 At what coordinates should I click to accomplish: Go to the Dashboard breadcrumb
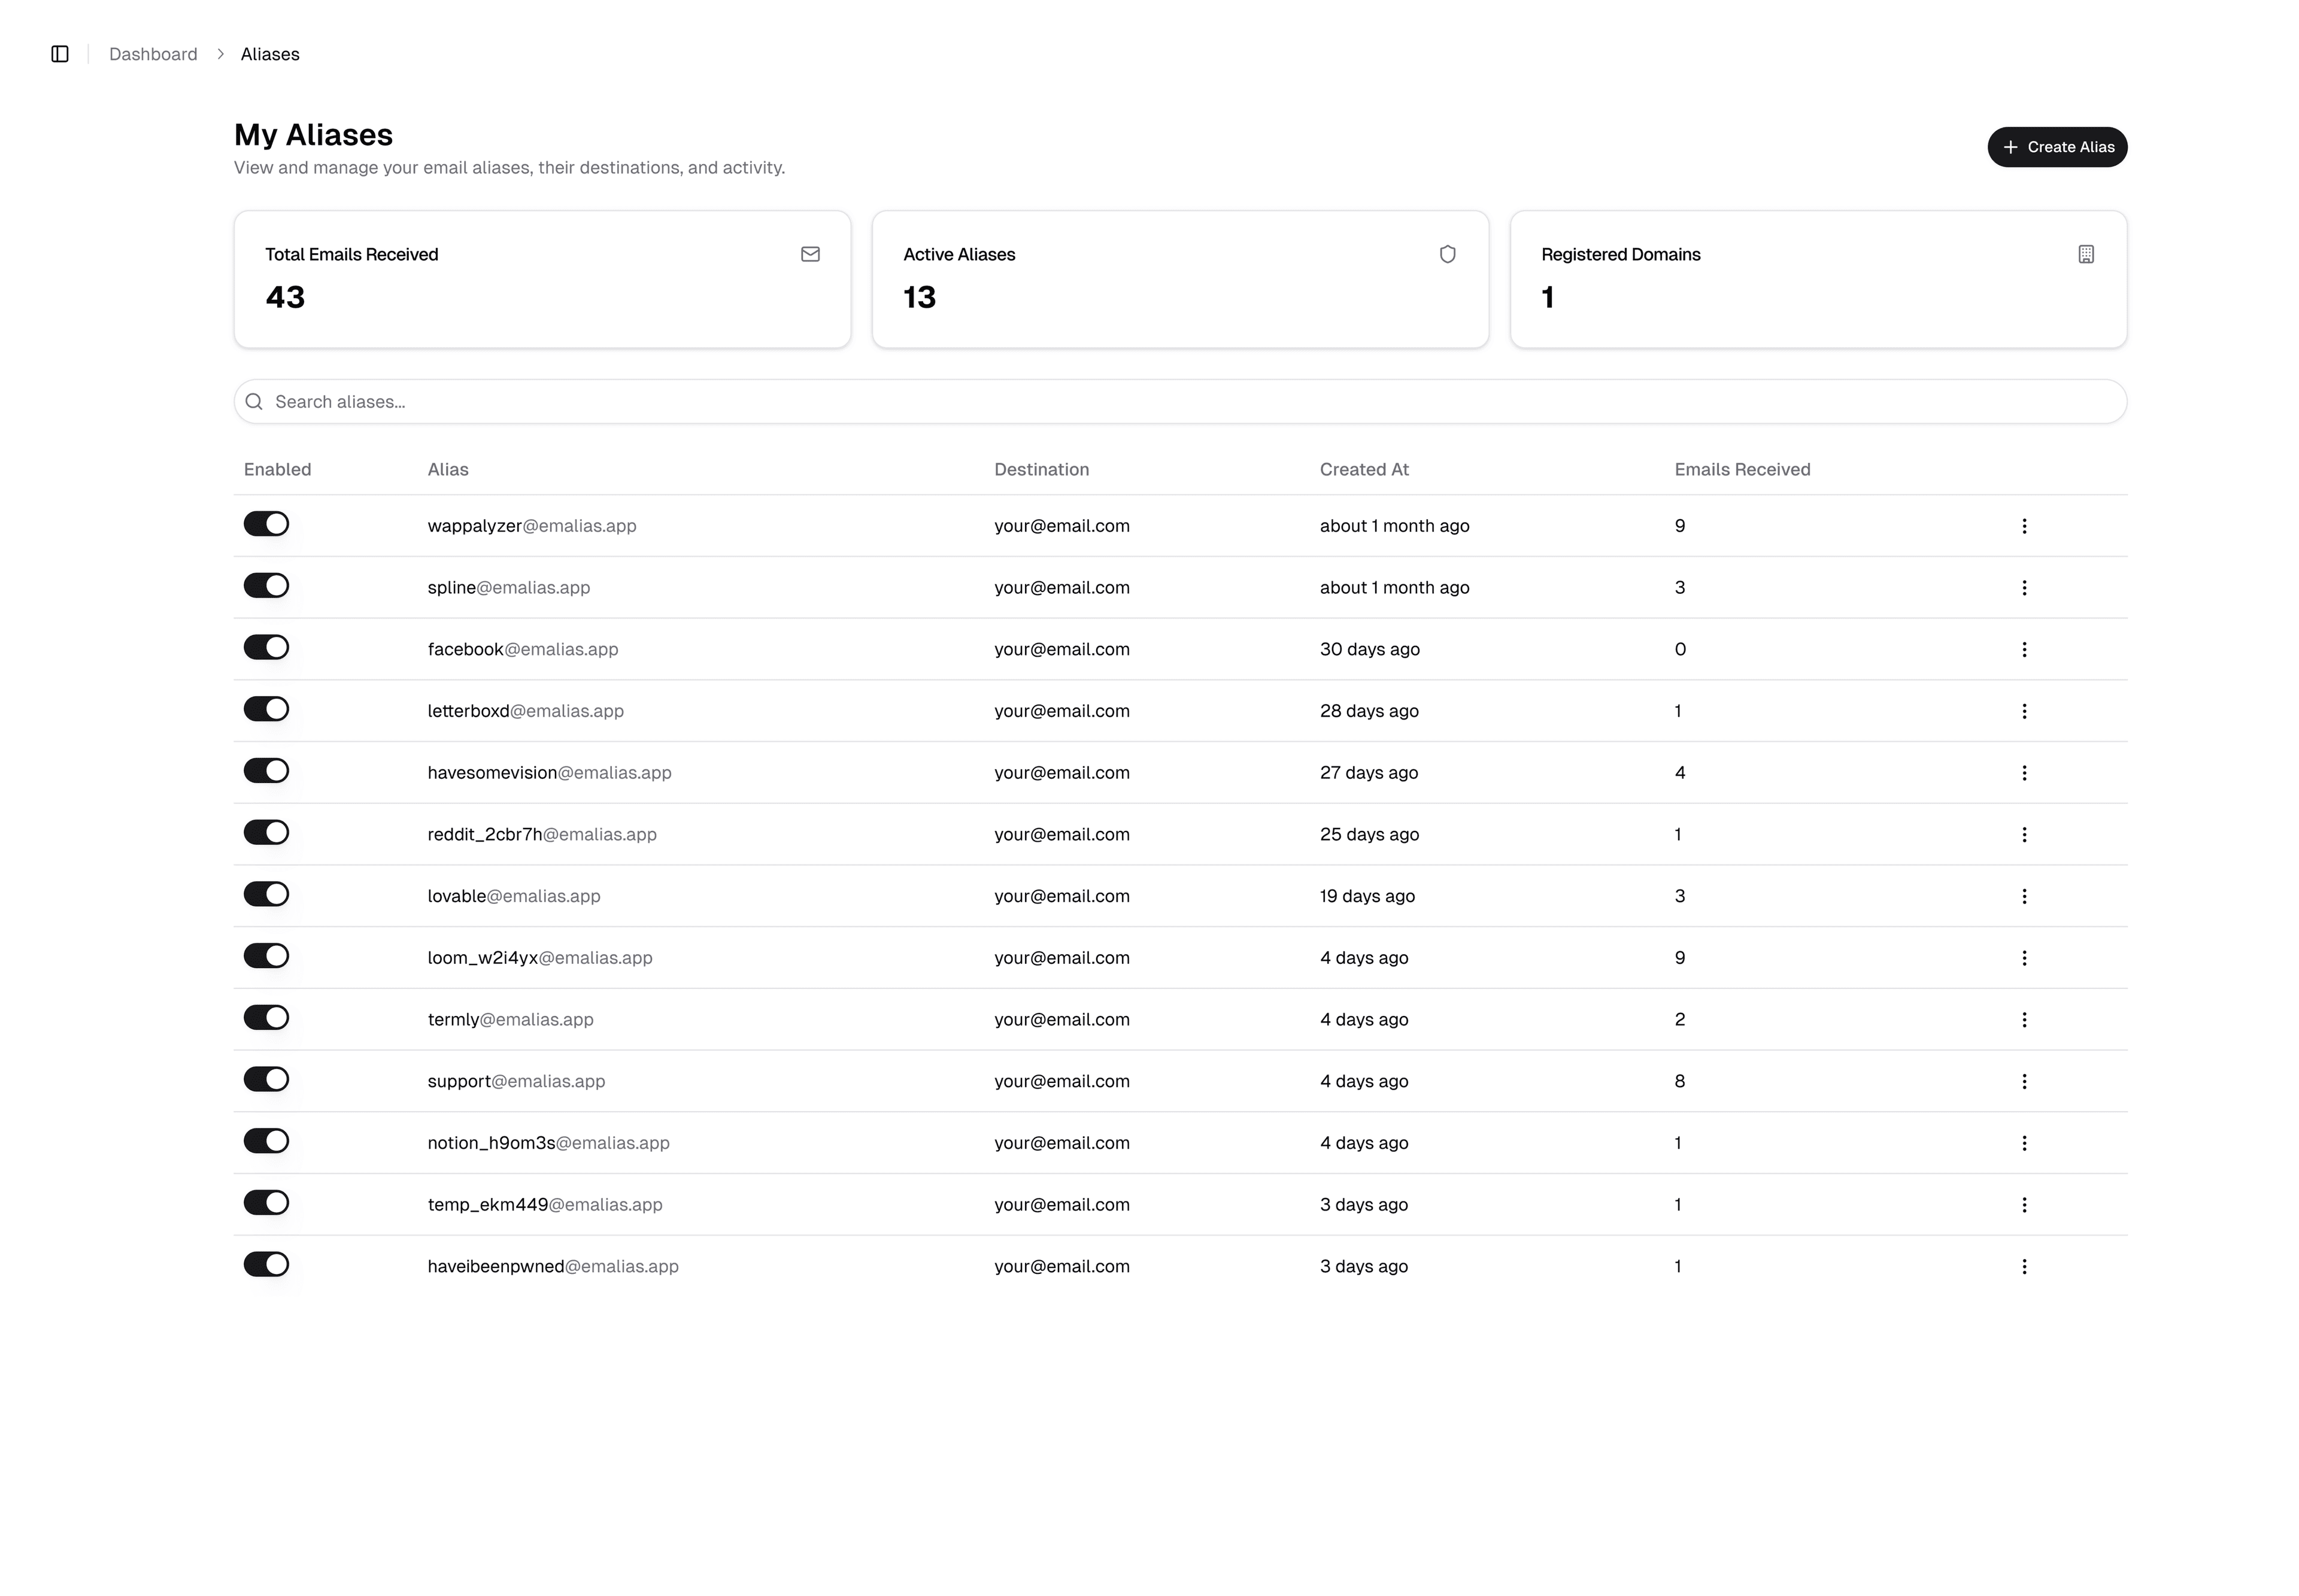coord(153,54)
